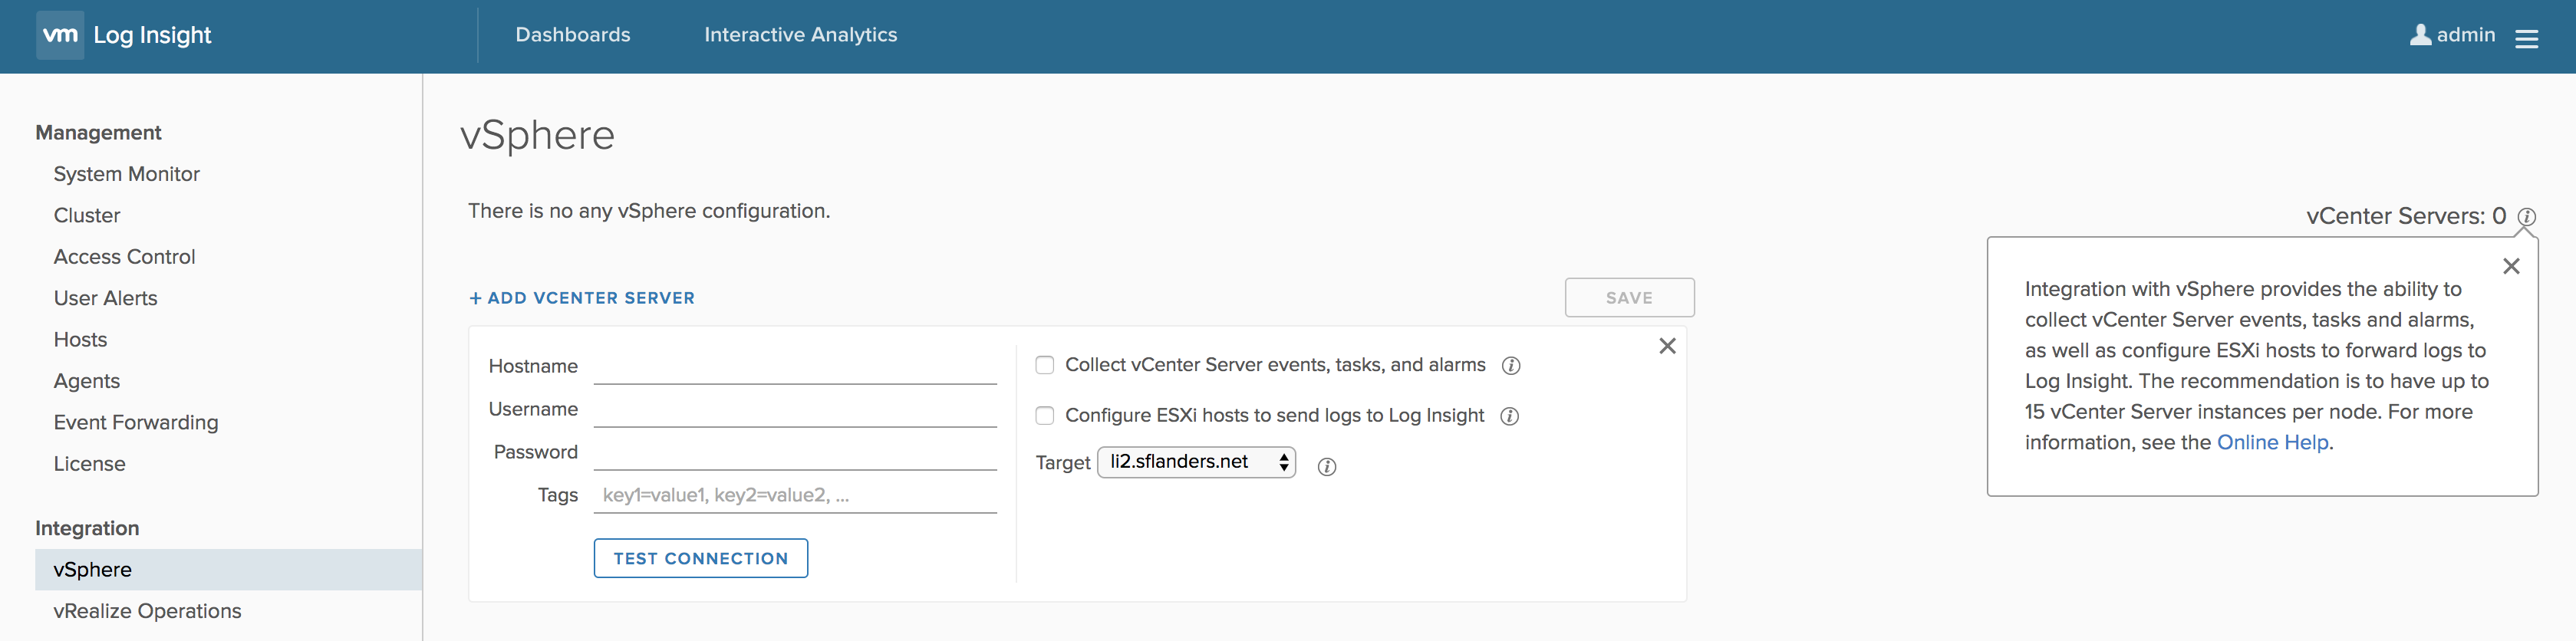The width and height of the screenshot is (2576, 641).
Task: Click the Test Connection button
Action: pyautogui.click(x=700, y=558)
